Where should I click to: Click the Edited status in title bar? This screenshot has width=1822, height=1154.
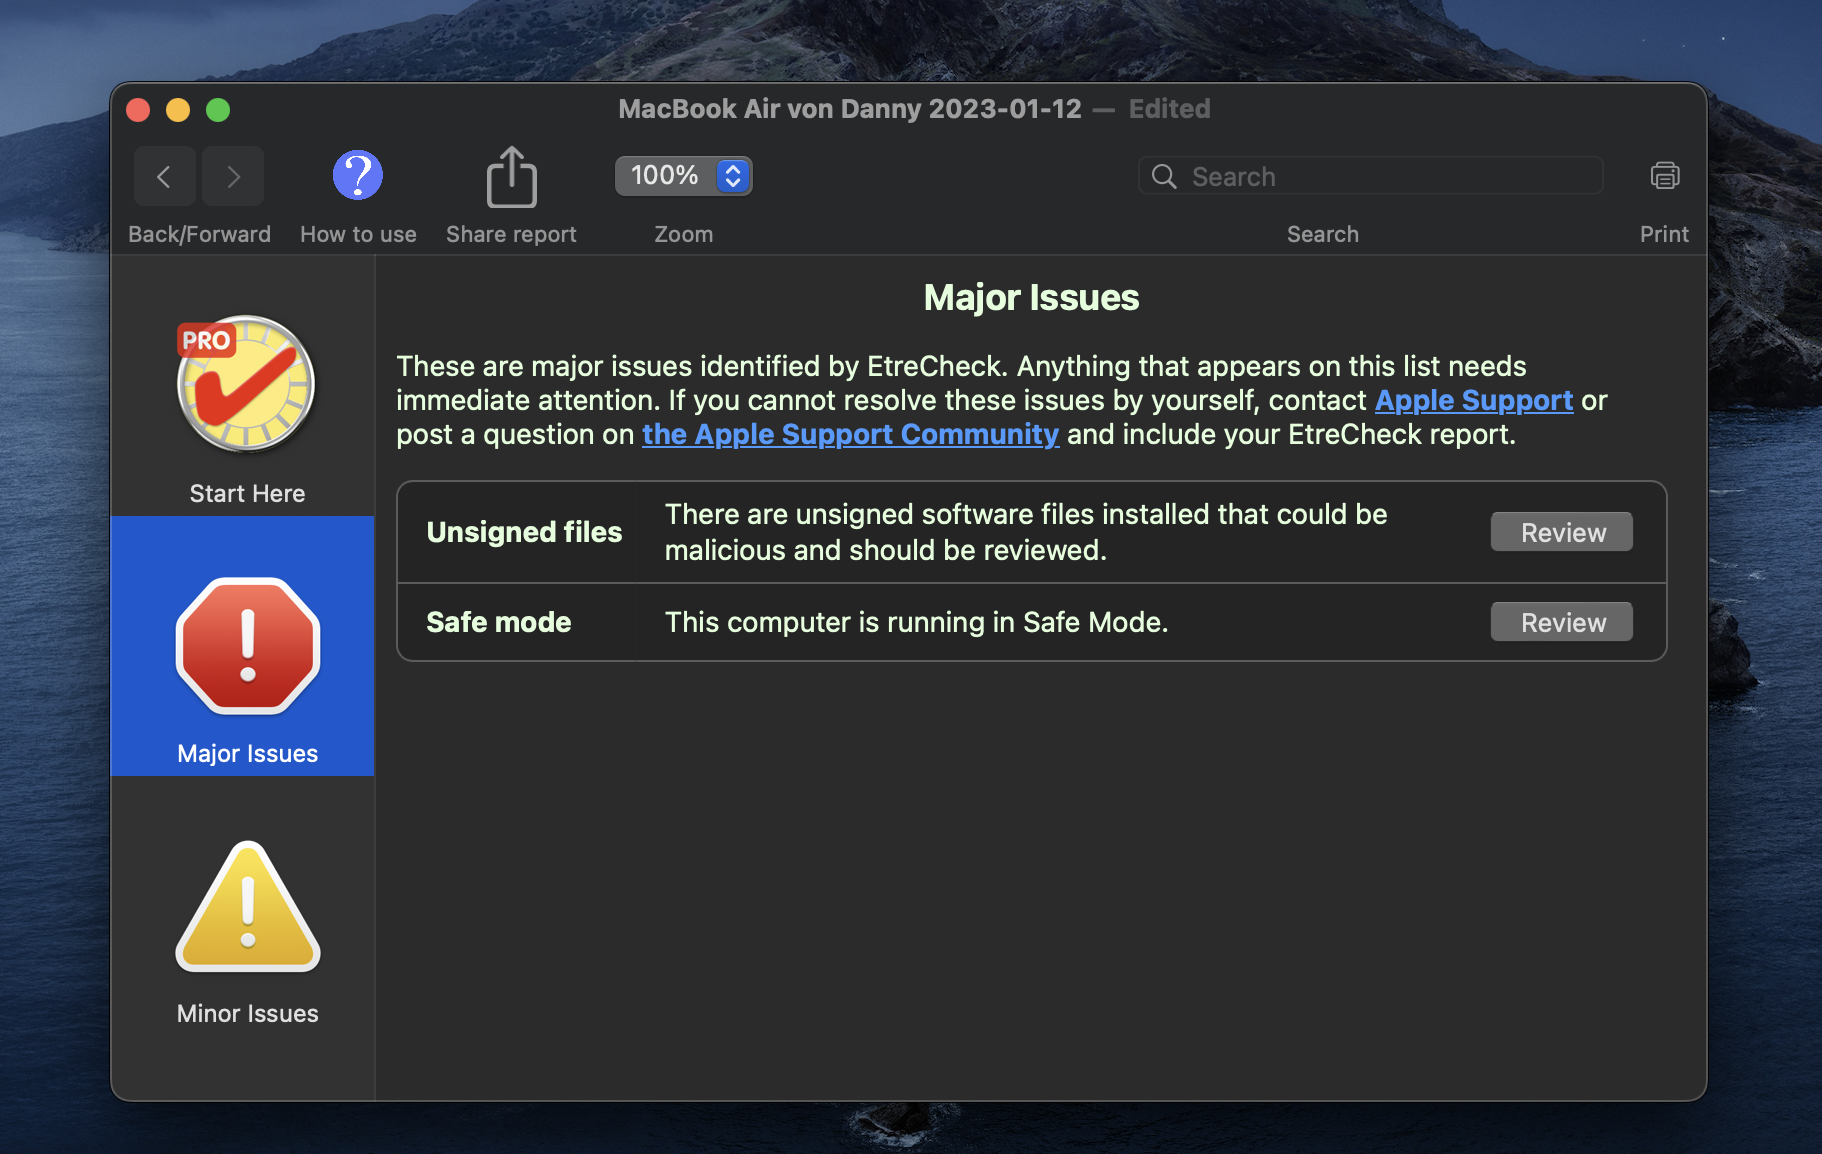click(x=1169, y=109)
